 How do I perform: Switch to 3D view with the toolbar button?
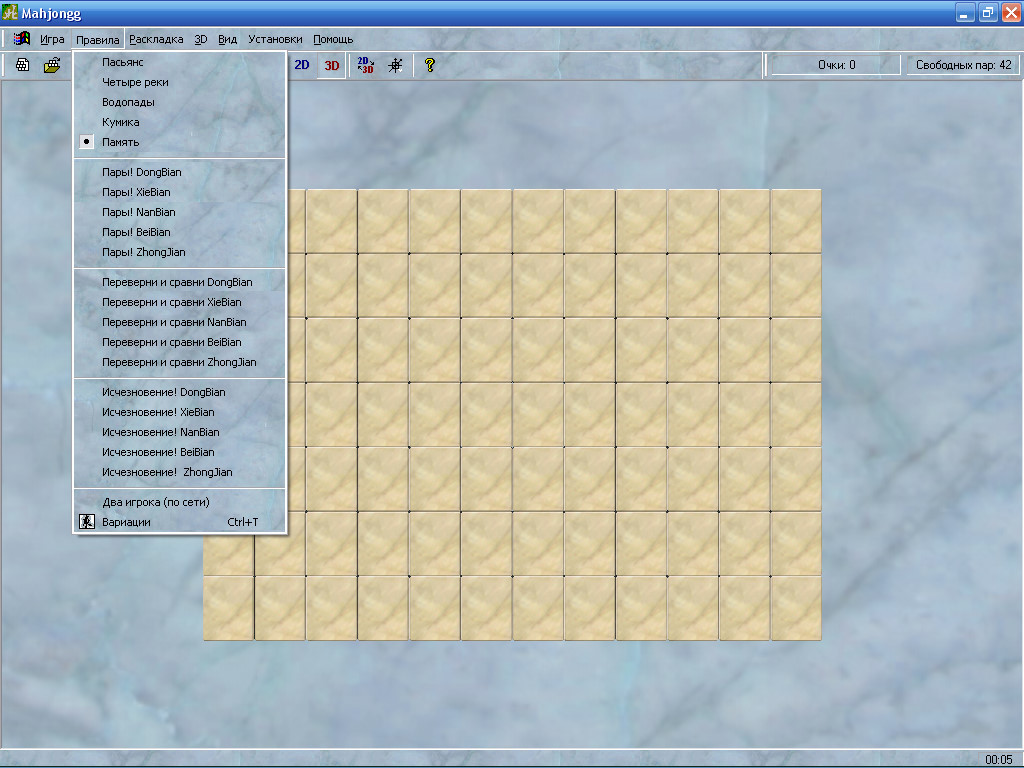(332, 65)
